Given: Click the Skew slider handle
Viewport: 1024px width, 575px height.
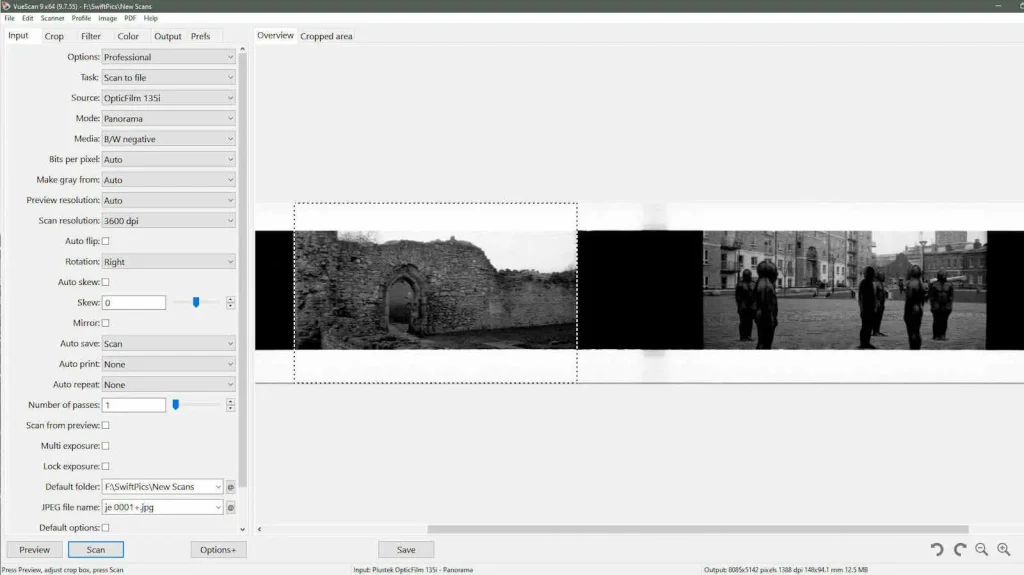Looking at the screenshot, I should pyautogui.click(x=196, y=302).
